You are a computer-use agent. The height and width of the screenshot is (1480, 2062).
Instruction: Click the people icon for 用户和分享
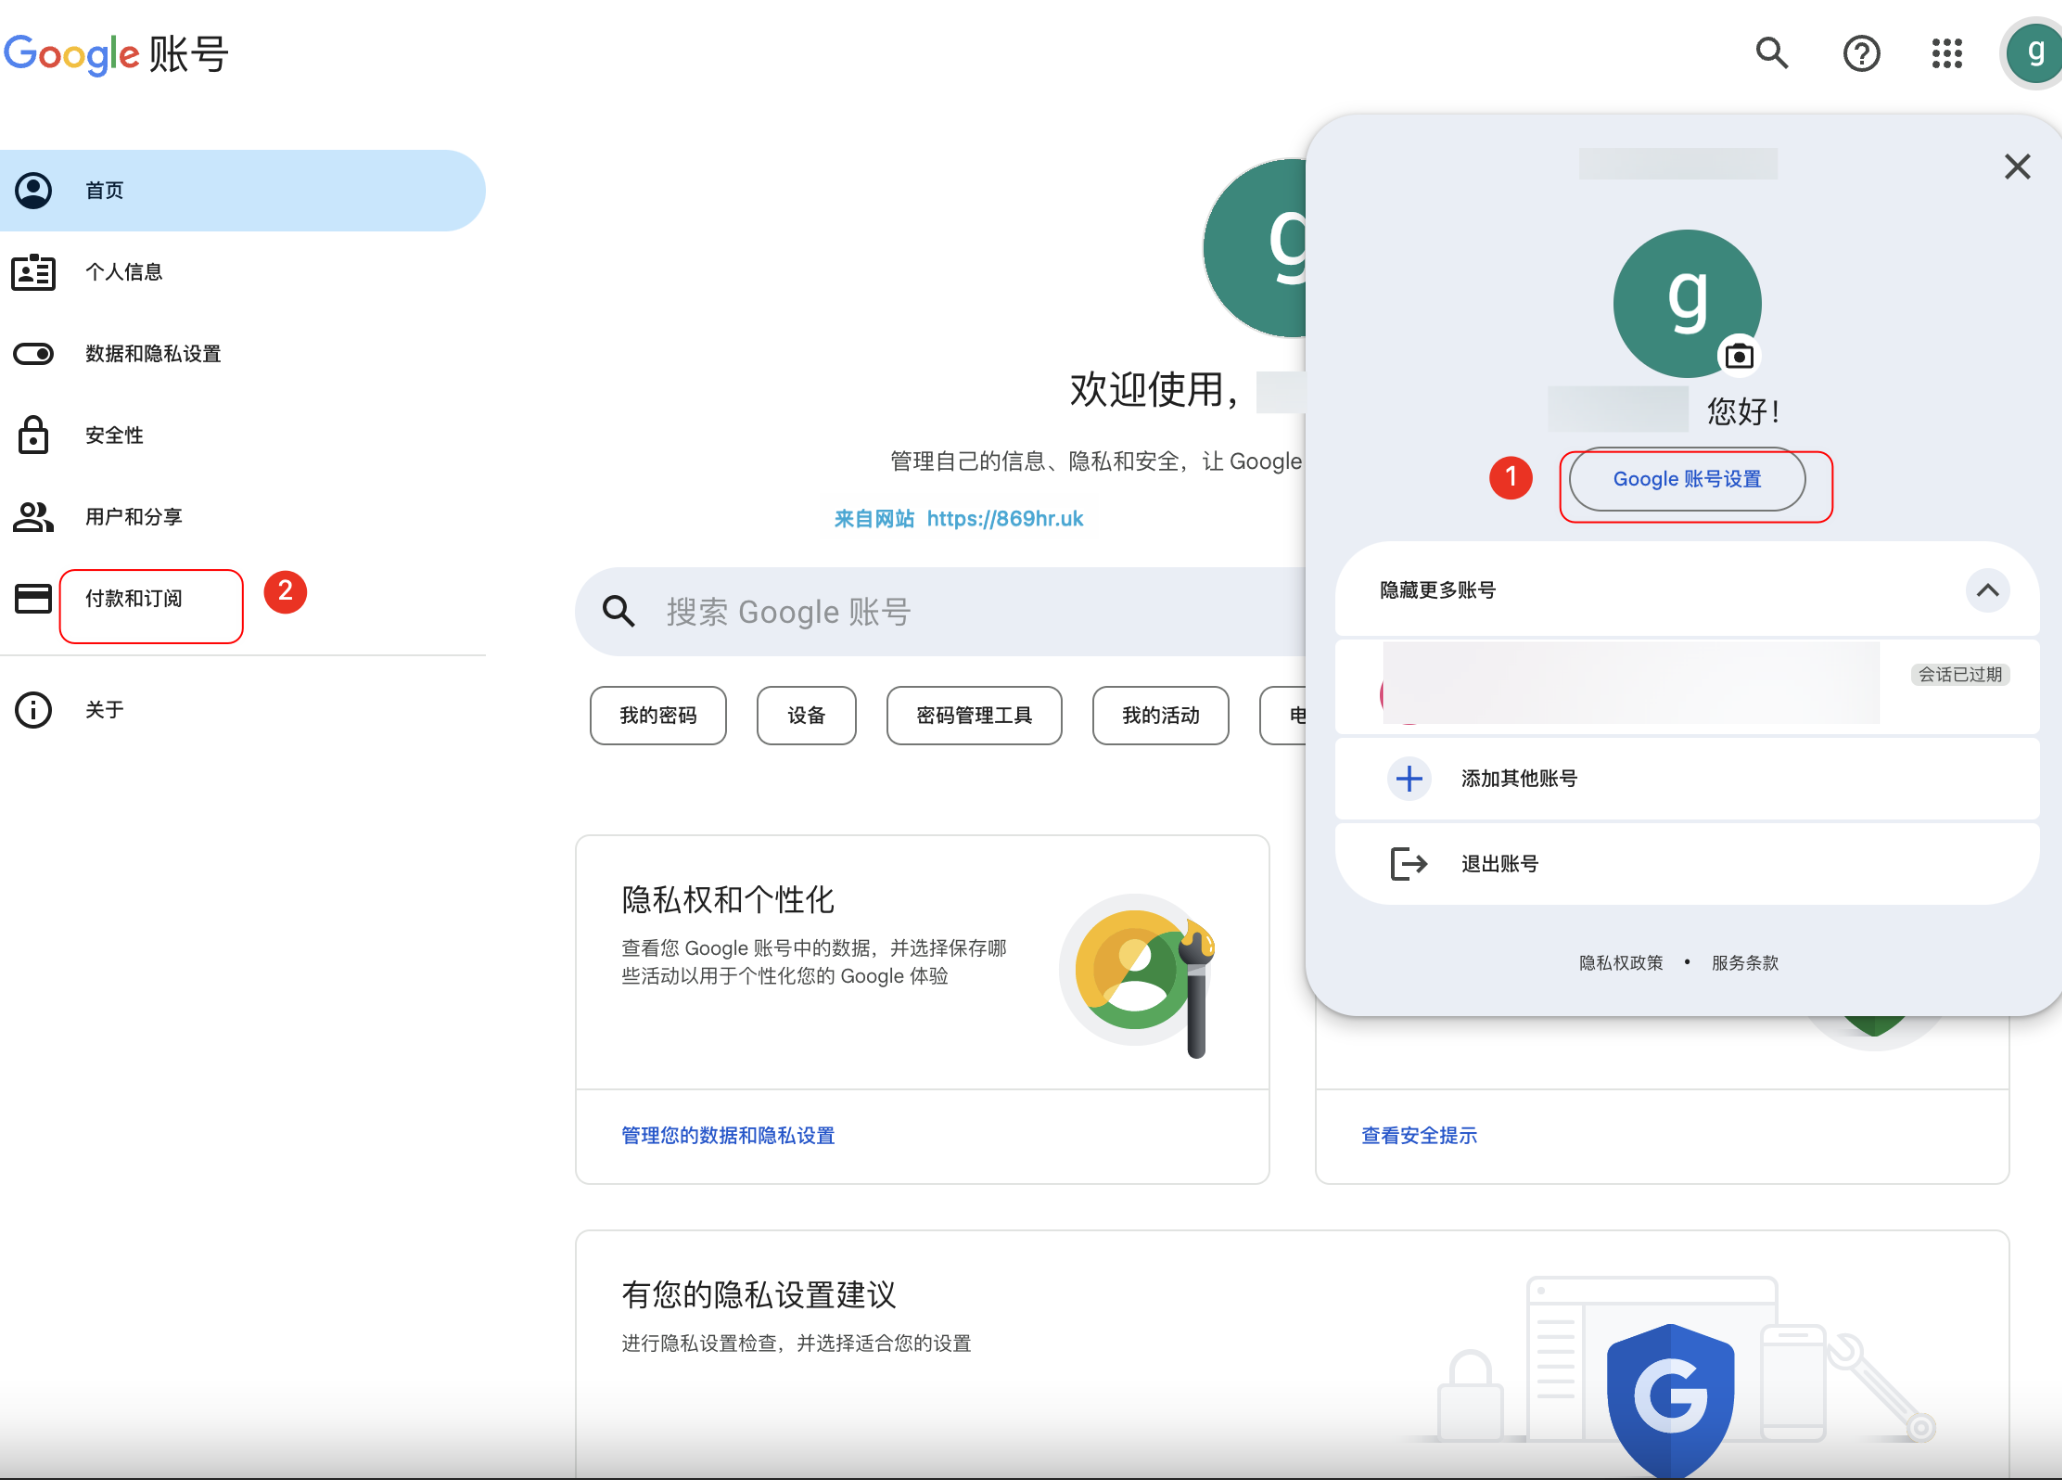tap(33, 517)
